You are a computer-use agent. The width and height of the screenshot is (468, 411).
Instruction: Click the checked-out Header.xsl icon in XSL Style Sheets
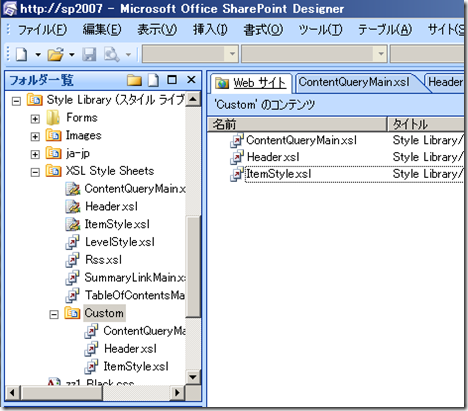tap(73, 206)
